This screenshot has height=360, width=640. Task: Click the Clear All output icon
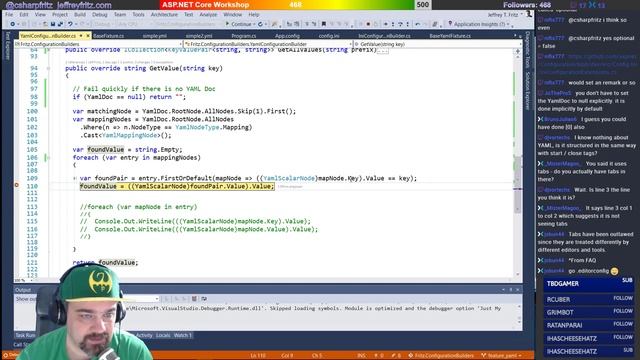click(x=194, y=299)
